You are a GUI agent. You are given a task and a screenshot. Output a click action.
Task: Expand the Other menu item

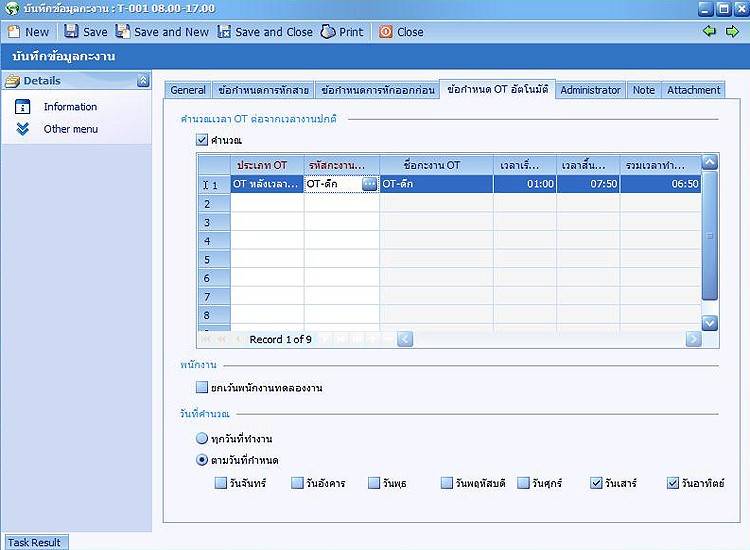[x=23, y=129]
